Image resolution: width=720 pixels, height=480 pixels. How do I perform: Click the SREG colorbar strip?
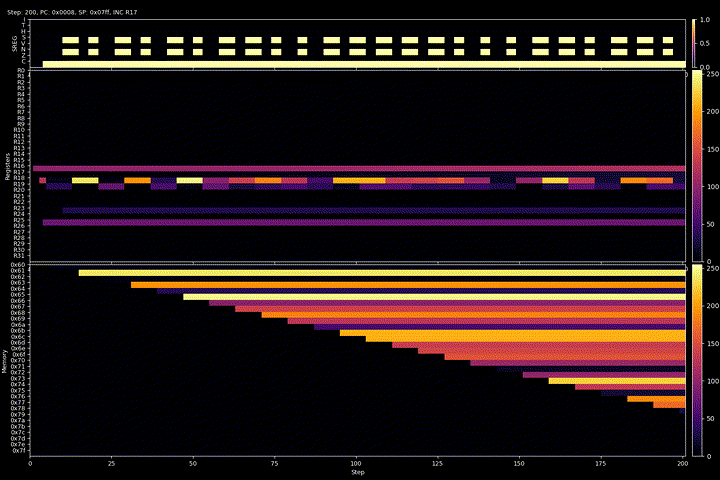[694, 43]
